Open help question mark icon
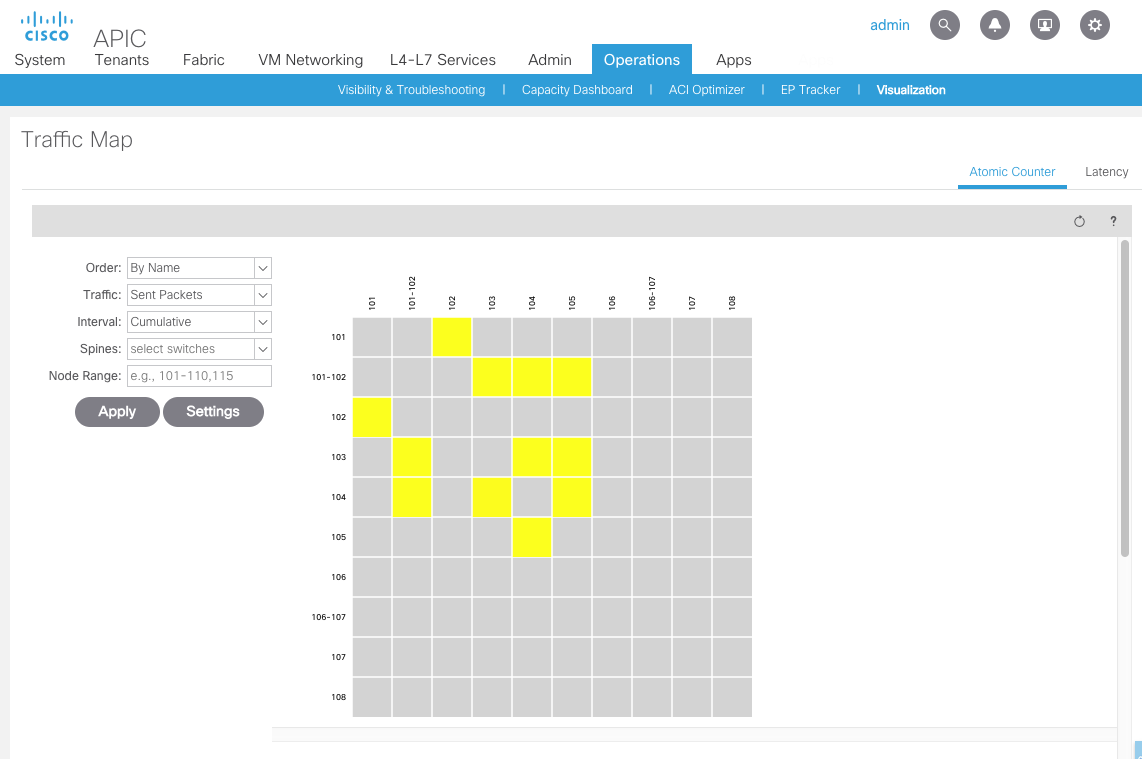Image resolution: width=1142 pixels, height=759 pixels. (x=1113, y=221)
